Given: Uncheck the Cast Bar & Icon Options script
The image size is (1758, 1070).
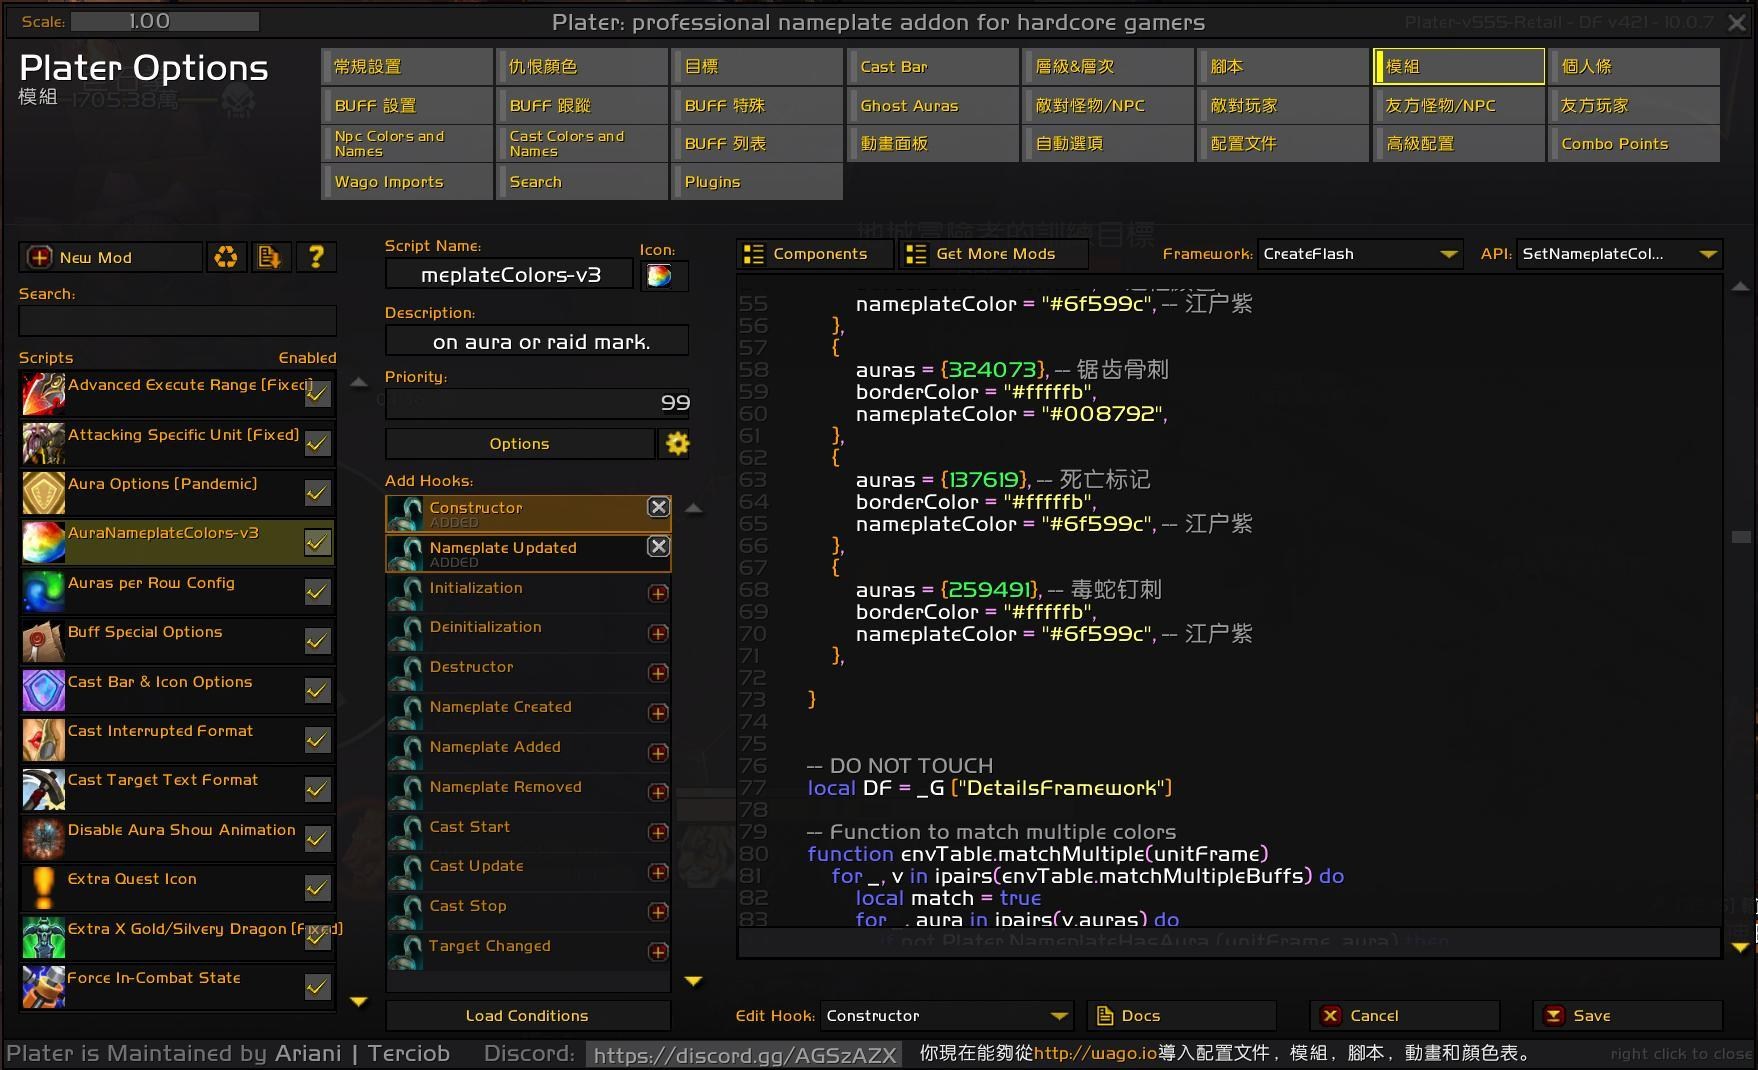Looking at the screenshot, I should click(x=318, y=691).
